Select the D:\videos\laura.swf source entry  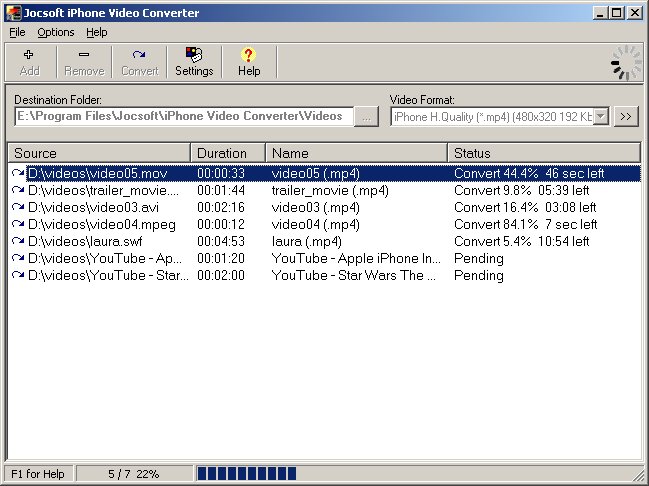pos(85,241)
